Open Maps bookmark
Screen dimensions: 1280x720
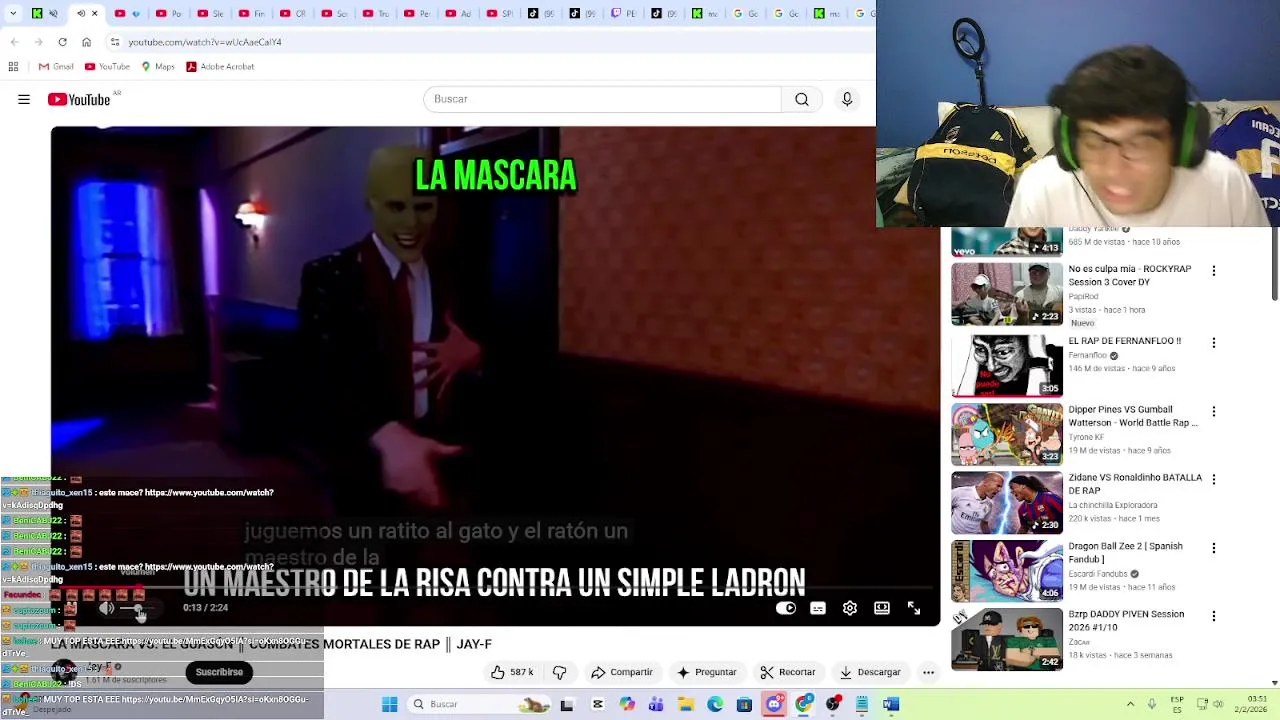point(158,67)
